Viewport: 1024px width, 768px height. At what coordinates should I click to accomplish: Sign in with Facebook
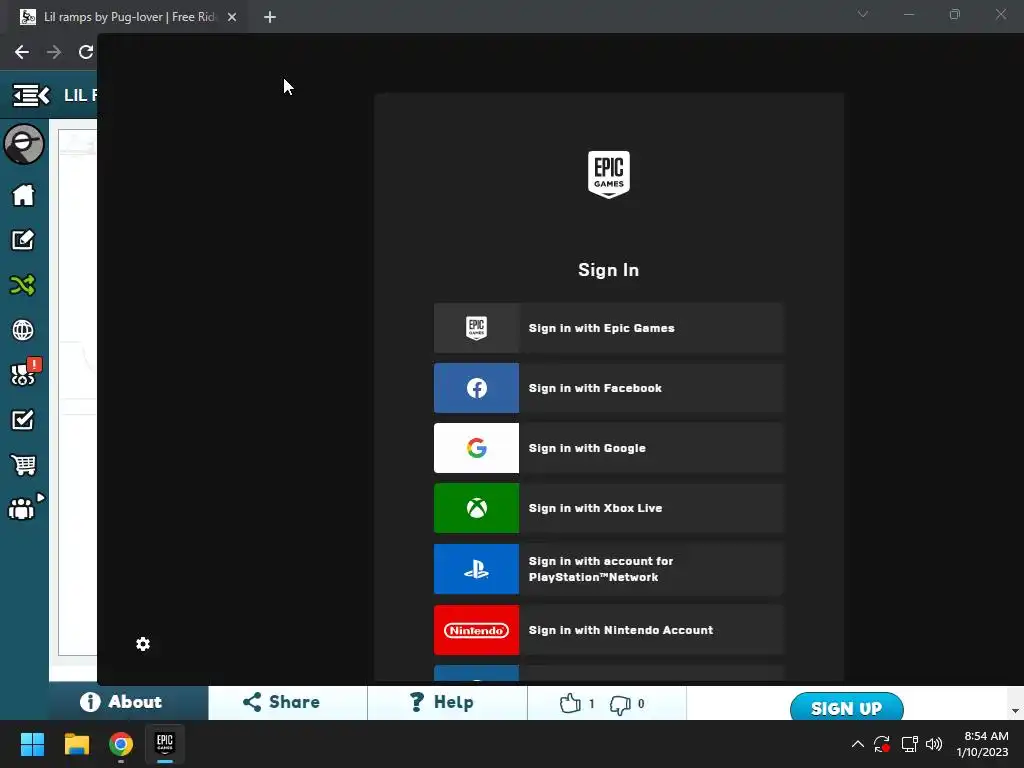coord(608,388)
